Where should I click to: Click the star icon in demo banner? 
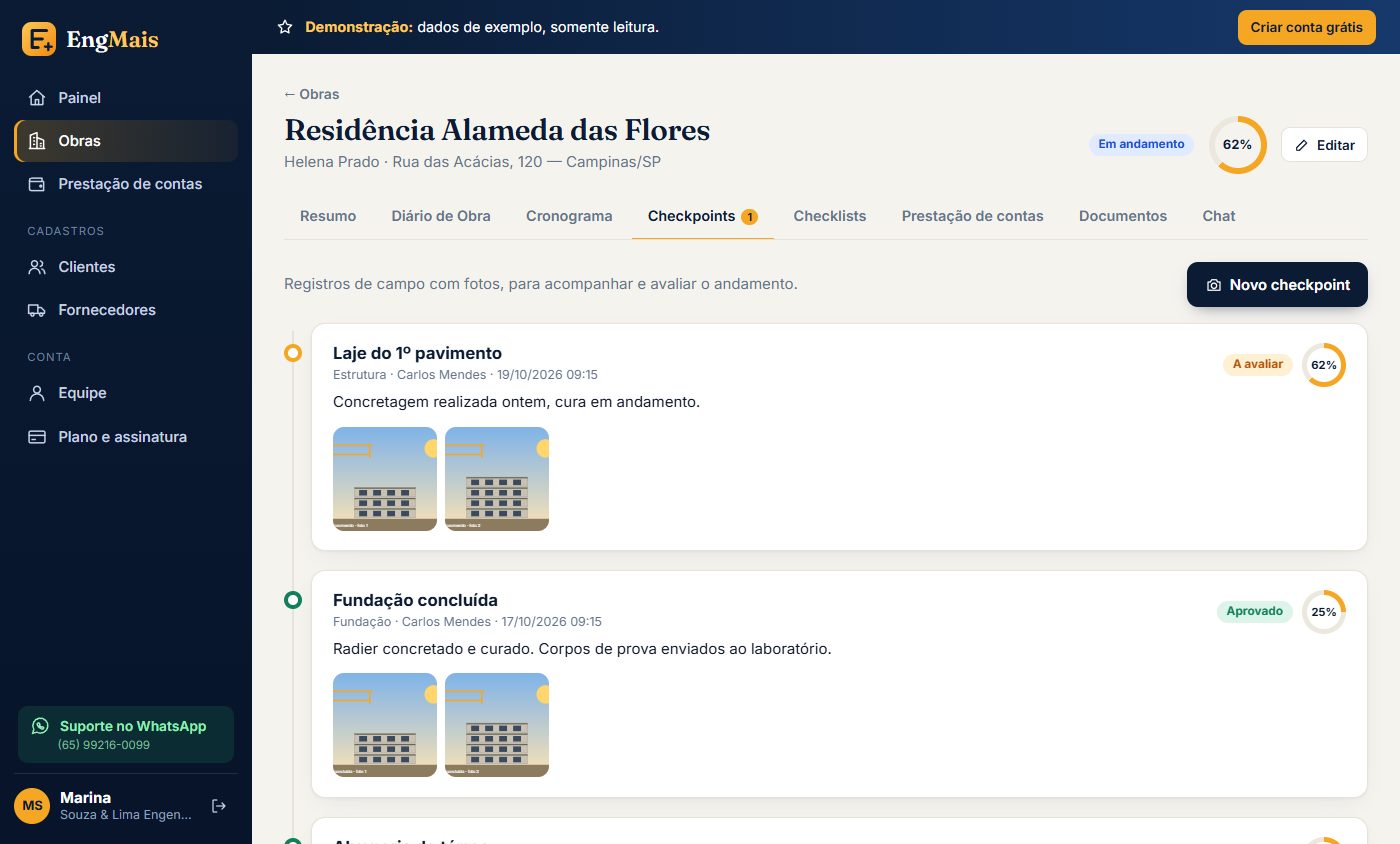[285, 27]
